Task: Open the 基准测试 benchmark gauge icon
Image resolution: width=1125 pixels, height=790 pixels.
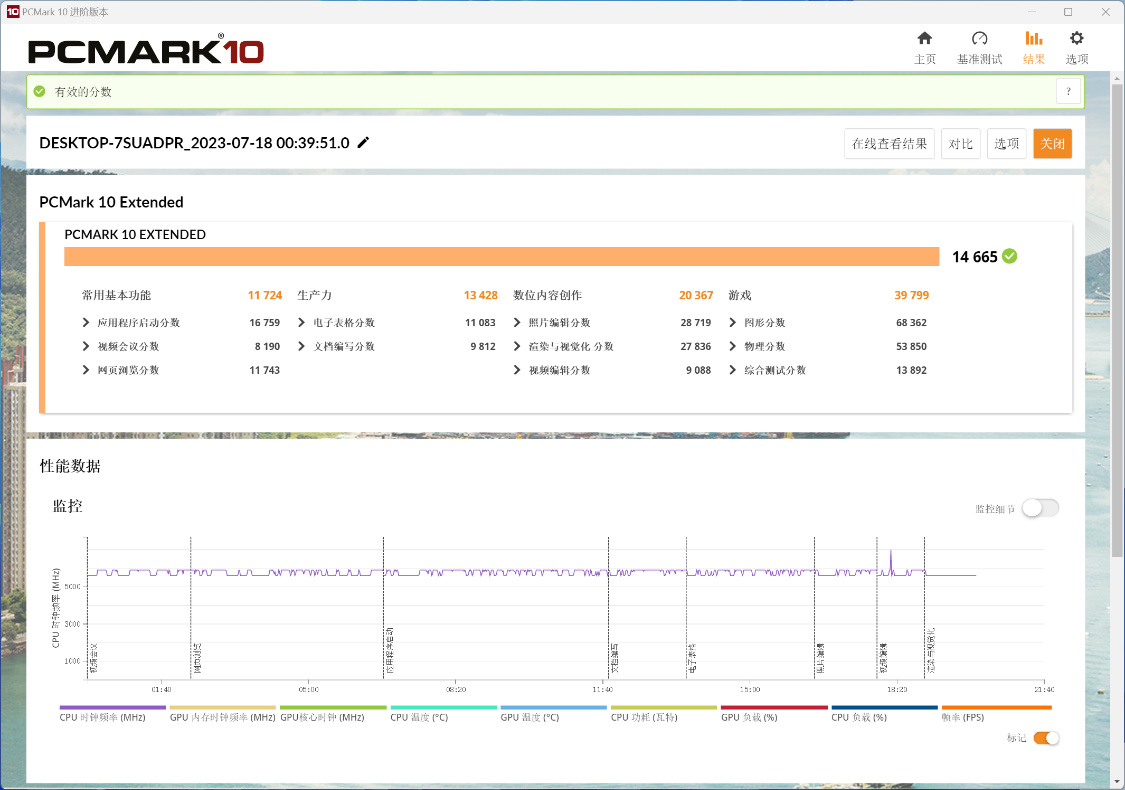Action: pos(979,38)
